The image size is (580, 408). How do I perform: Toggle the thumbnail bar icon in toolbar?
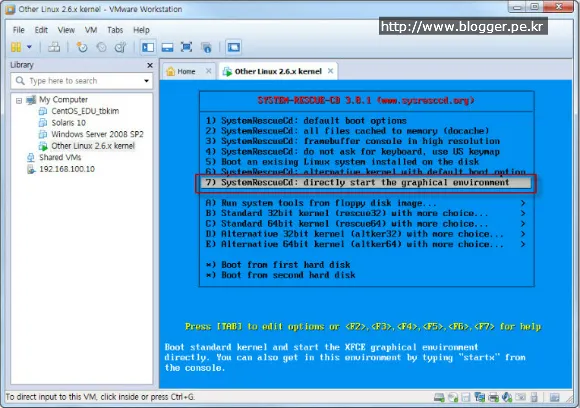point(167,47)
